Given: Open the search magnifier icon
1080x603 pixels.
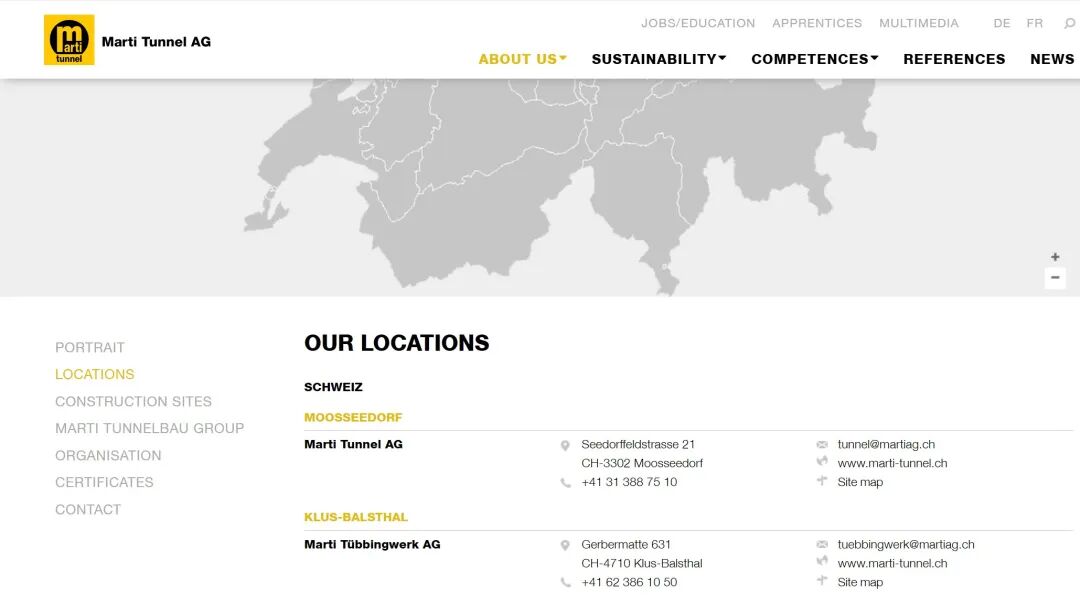Looking at the screenshot, I should (x=1070, y=23).
